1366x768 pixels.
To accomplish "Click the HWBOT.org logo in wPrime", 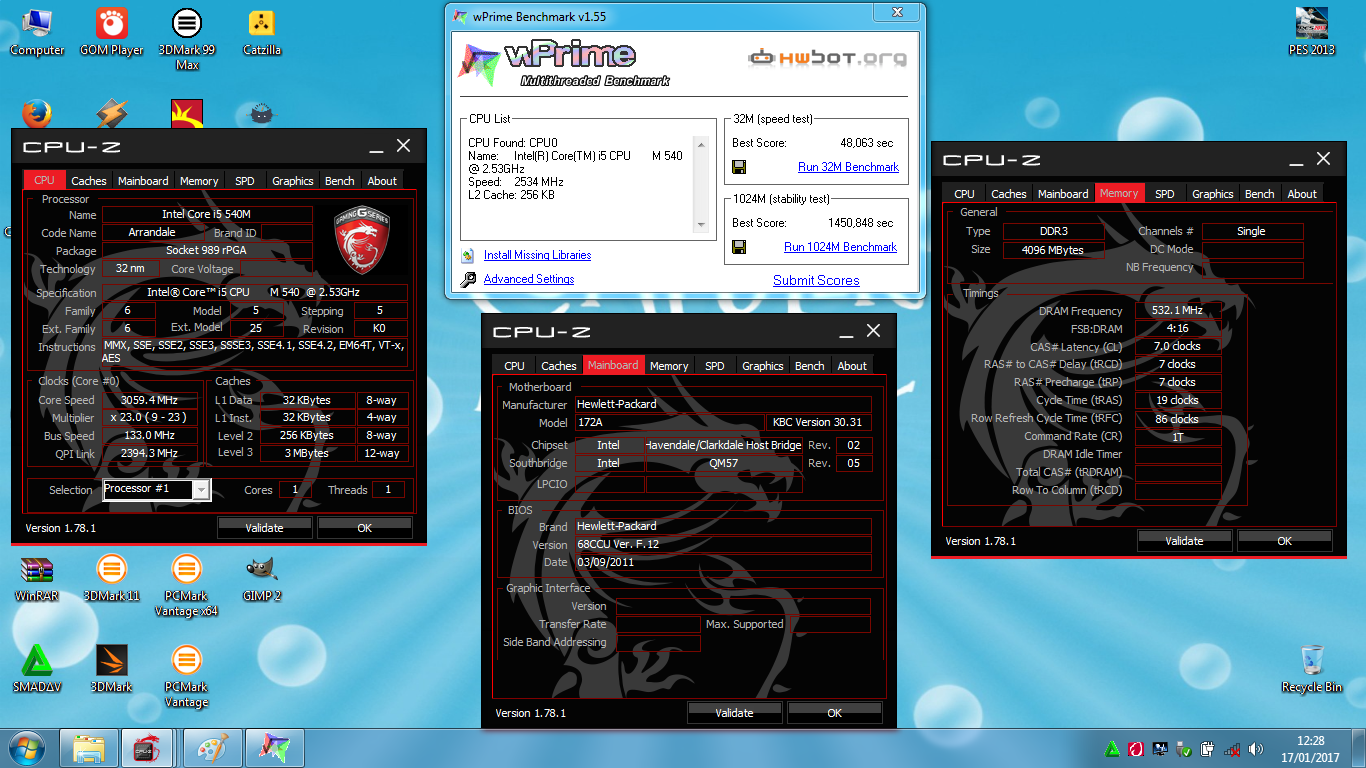I will tap(827, 57).
